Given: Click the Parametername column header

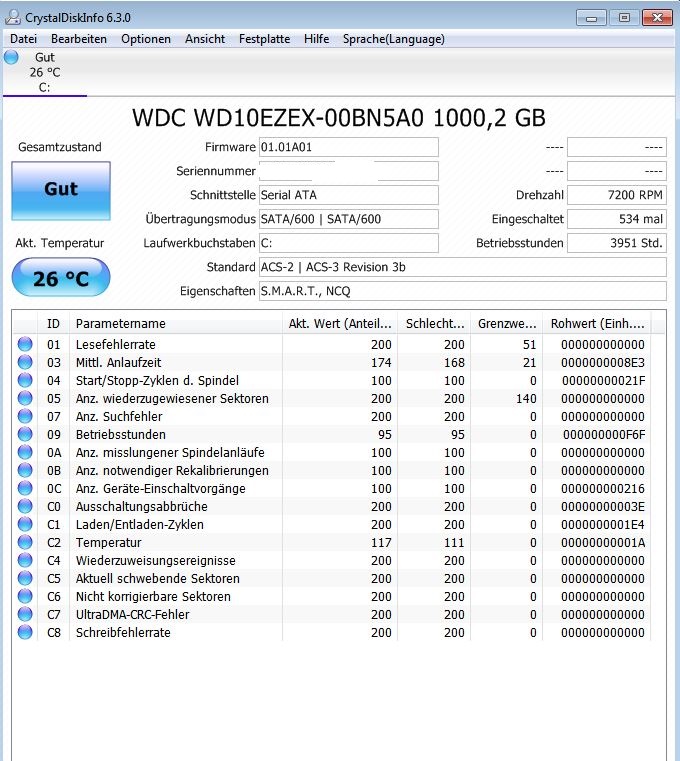Looking at the screenshot, I should (176, 324).
